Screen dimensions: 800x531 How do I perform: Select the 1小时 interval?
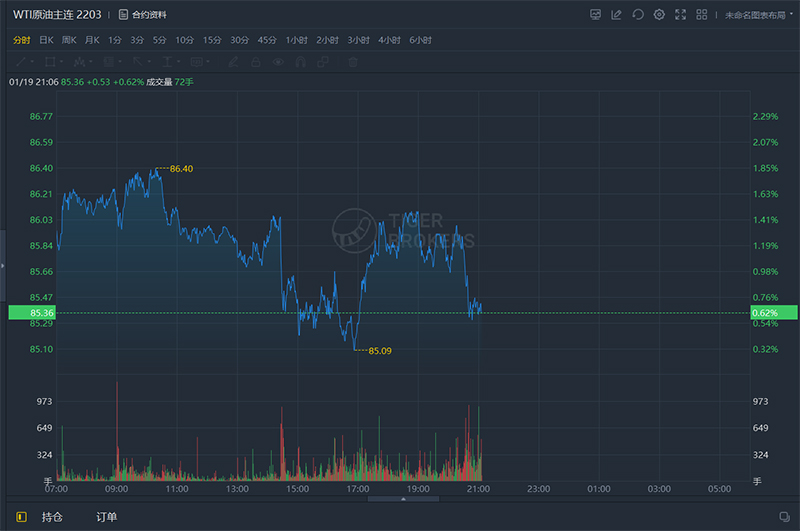coord(296,40)
